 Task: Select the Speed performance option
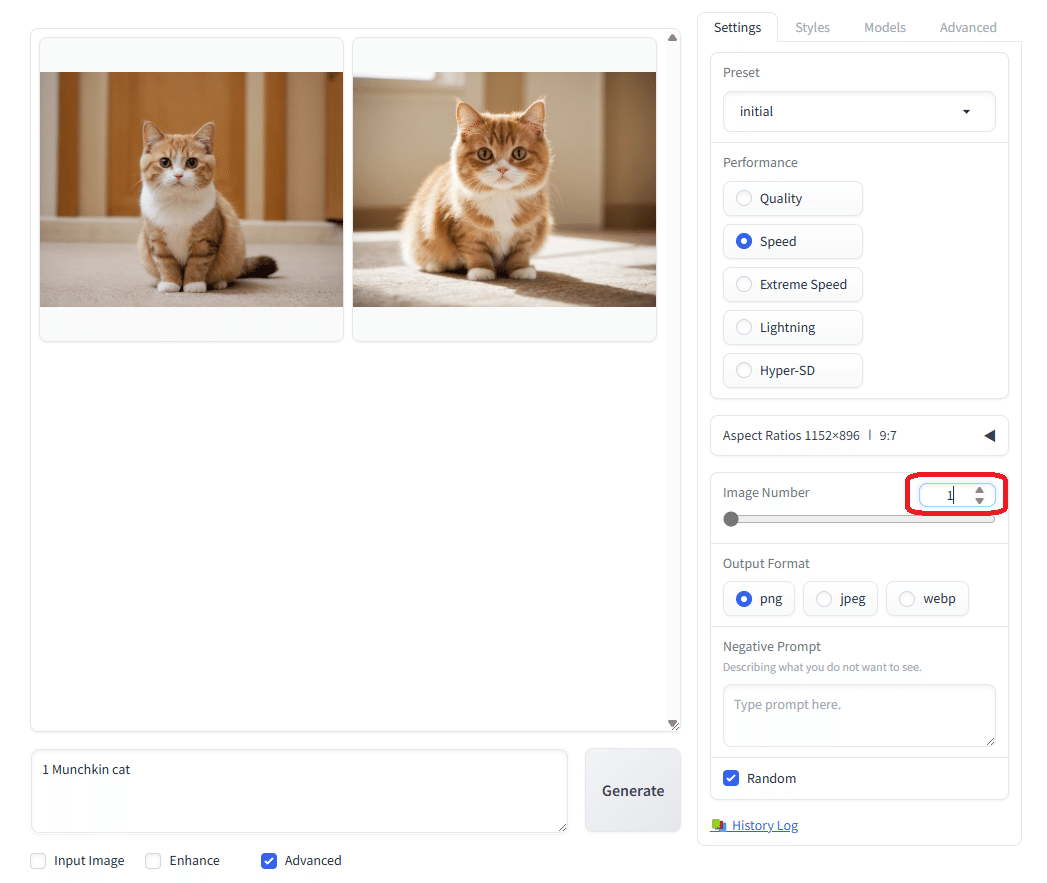tap(793, 241)
